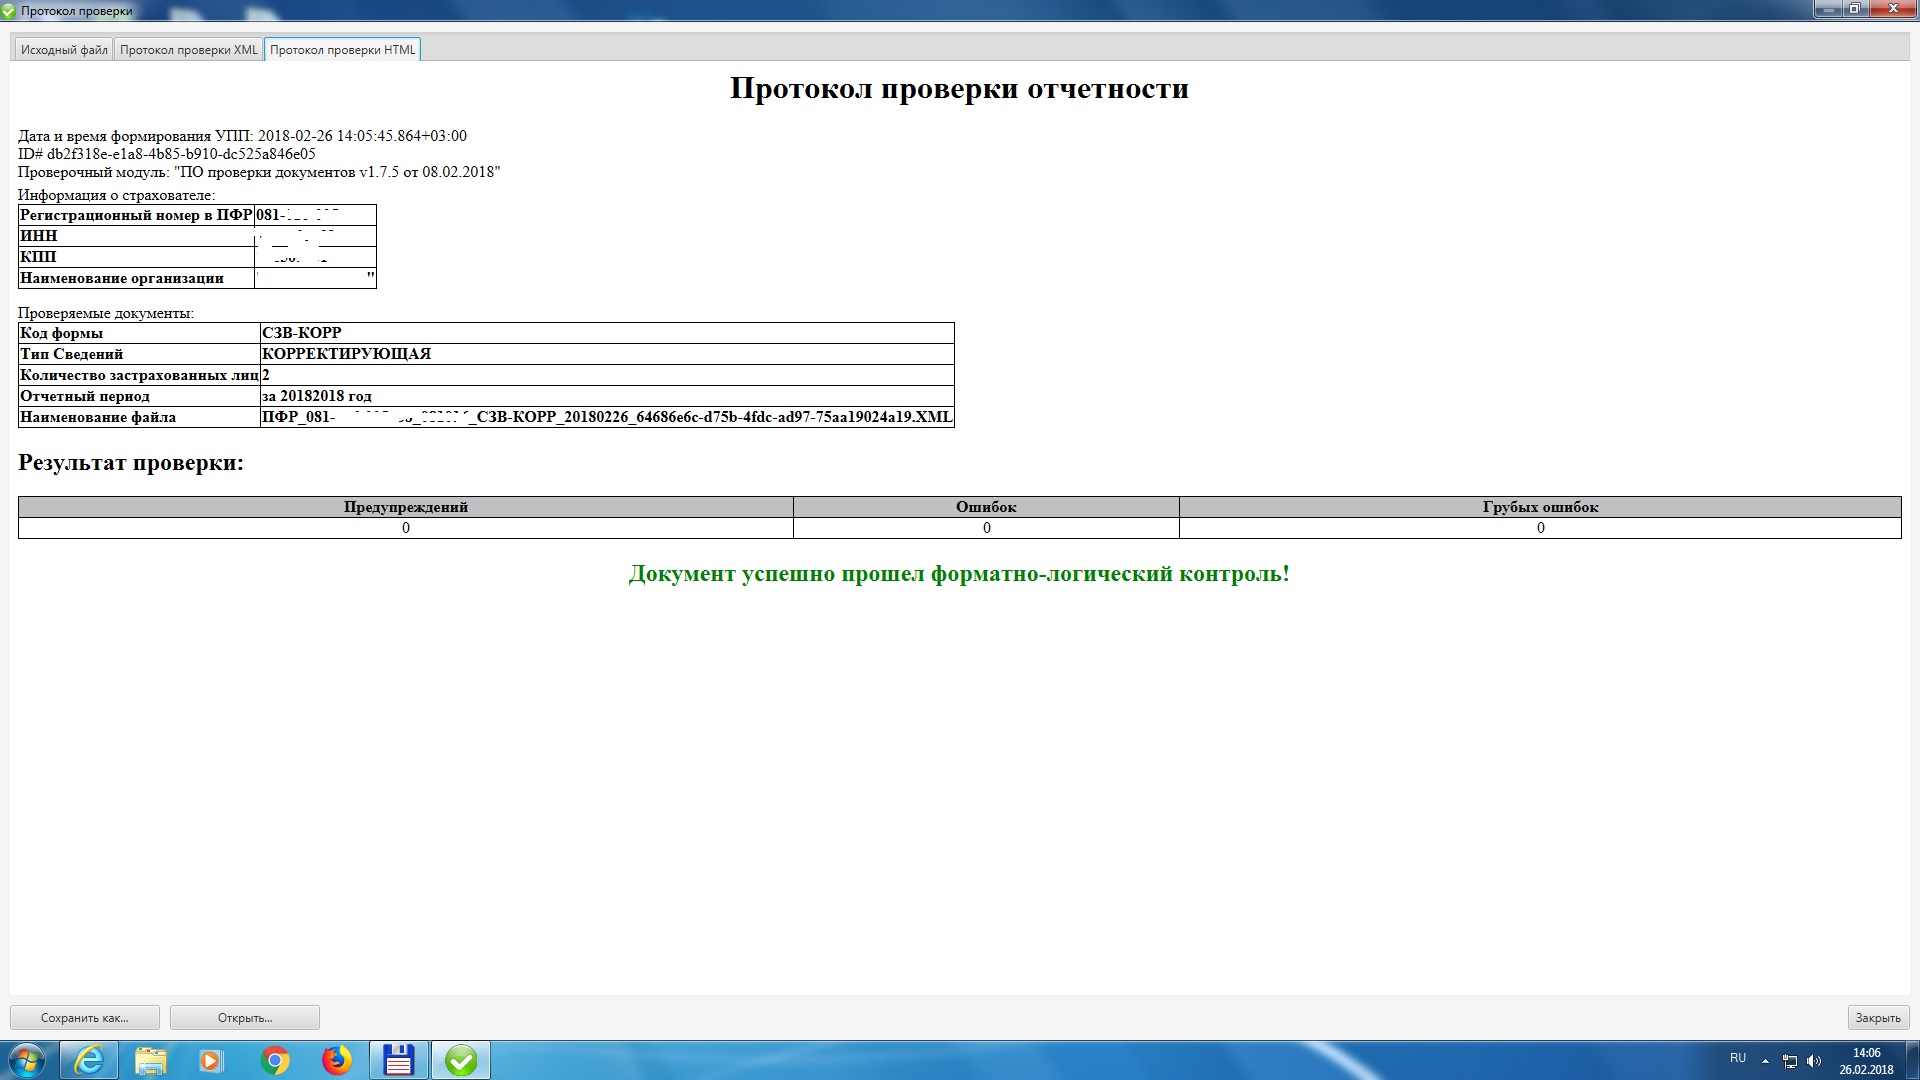
Task: Open Windows Explorer folder icon in taskbar
Action: tap(150, 1060)
